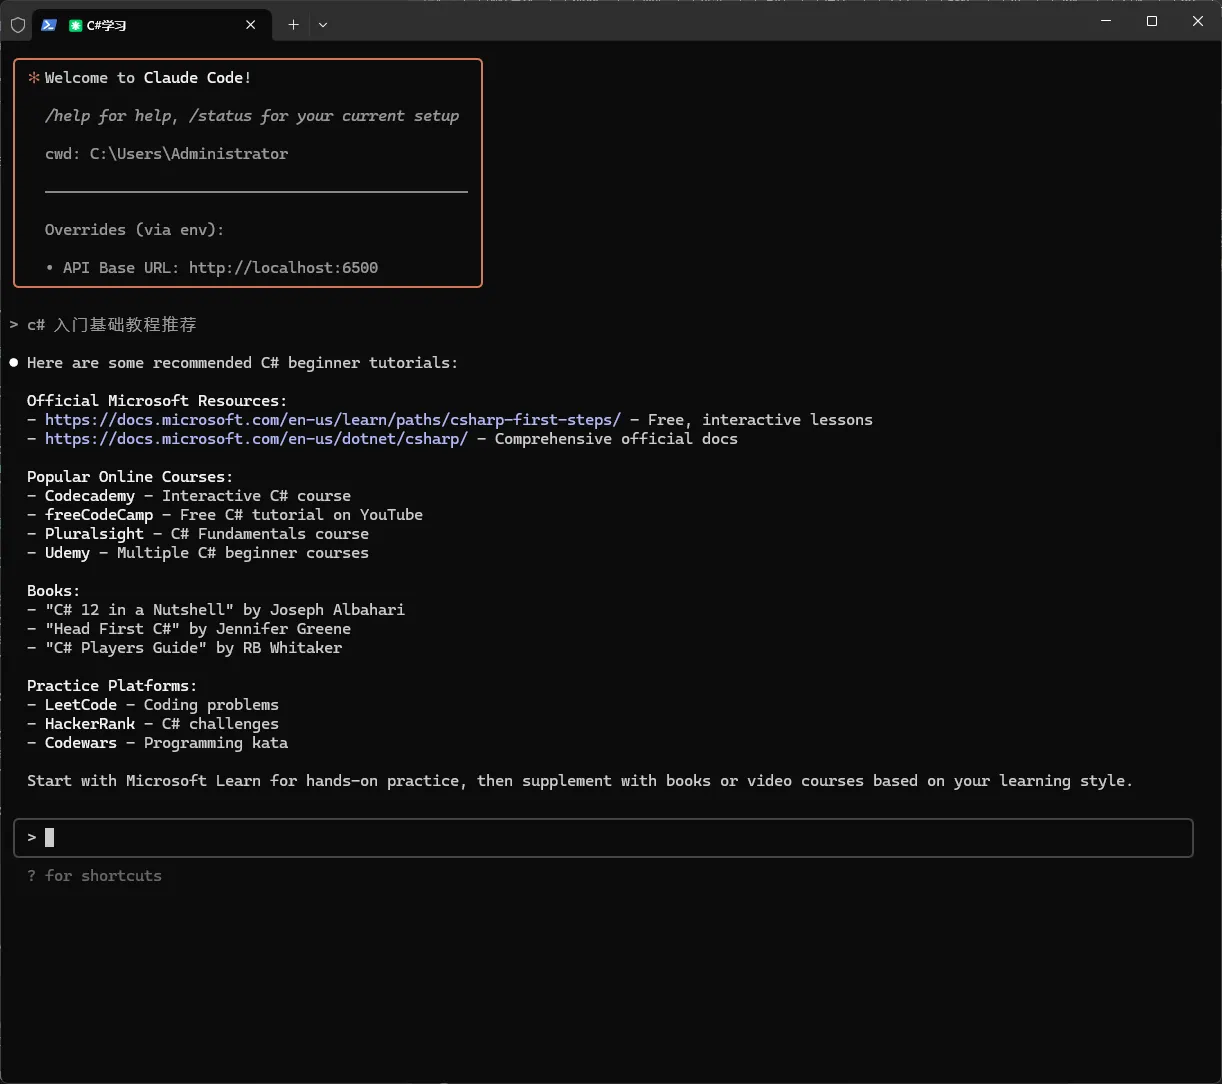Click the shield icon in the title bar
Image resolution: width=1222 pixels, height=1084 pixels.
(x=18, y=25)
